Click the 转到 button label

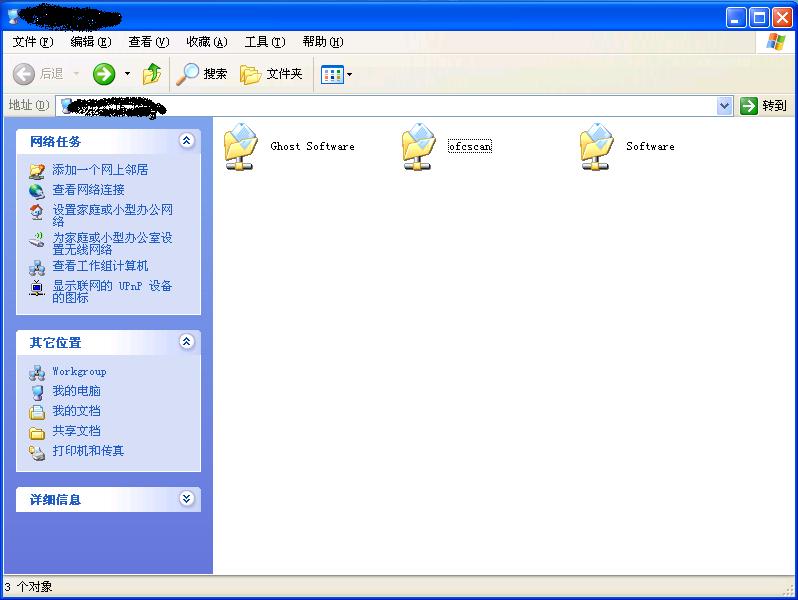[774, 106]
